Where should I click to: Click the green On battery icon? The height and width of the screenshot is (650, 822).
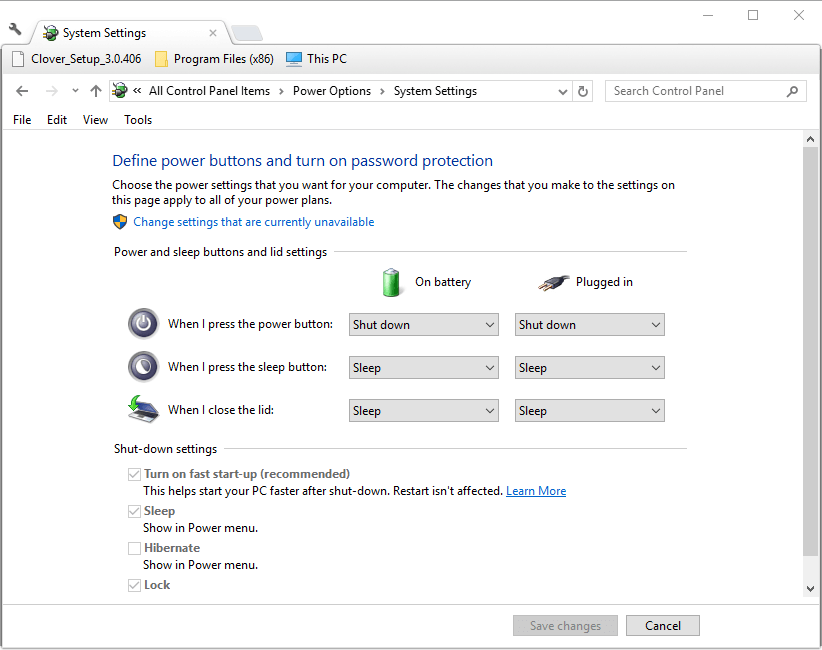point(391,282)
